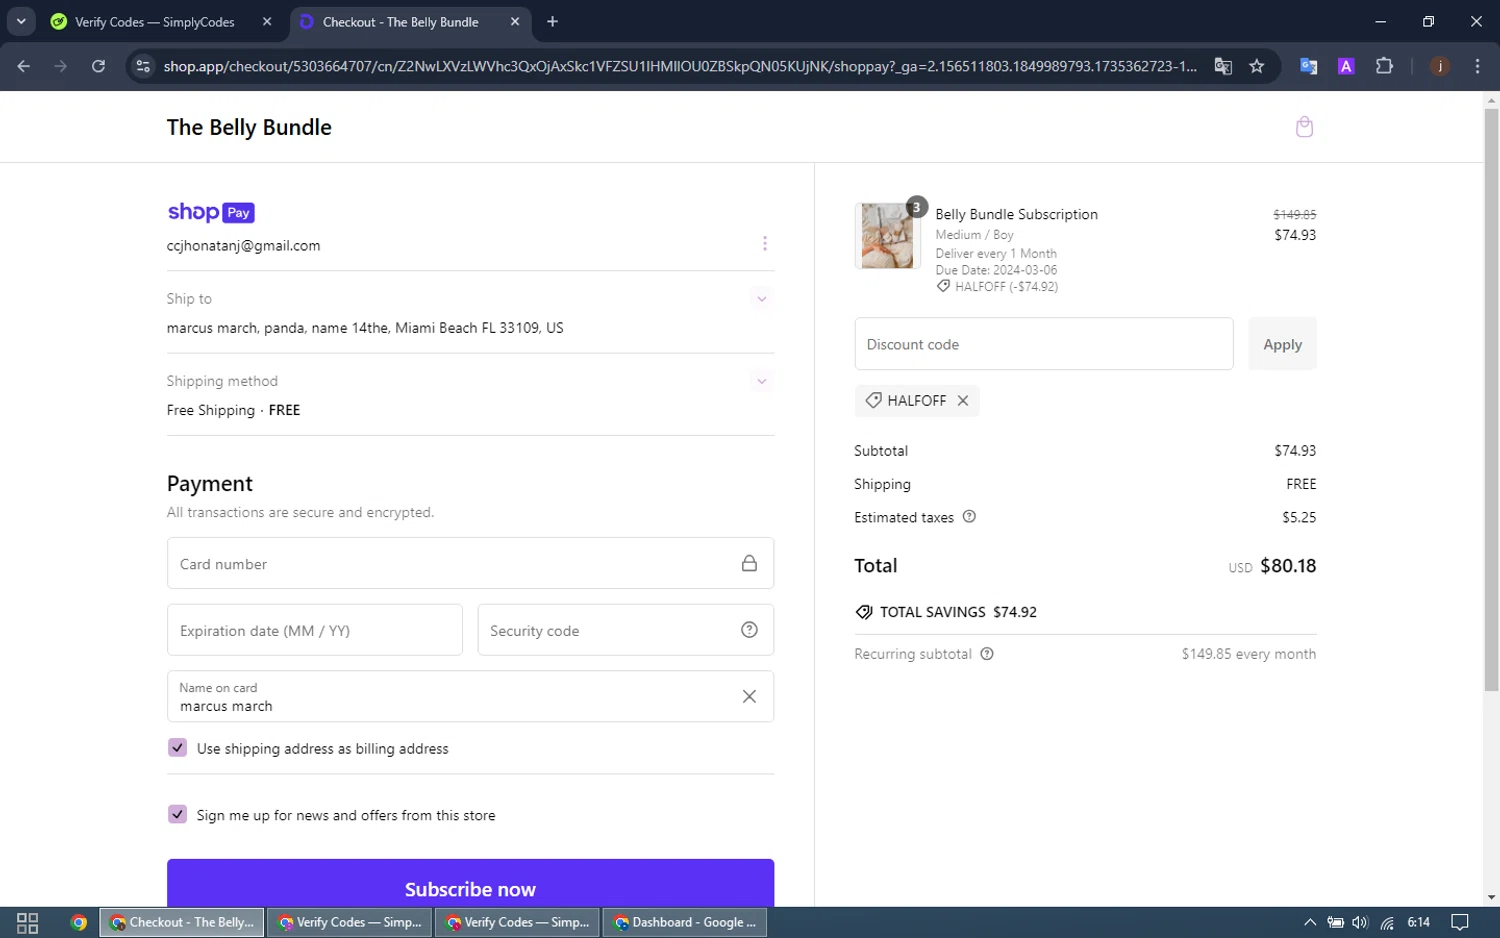The height and width of the screenshot is (938, 1500).
Task: Clear the Name on card field
Action: [749, 696]
